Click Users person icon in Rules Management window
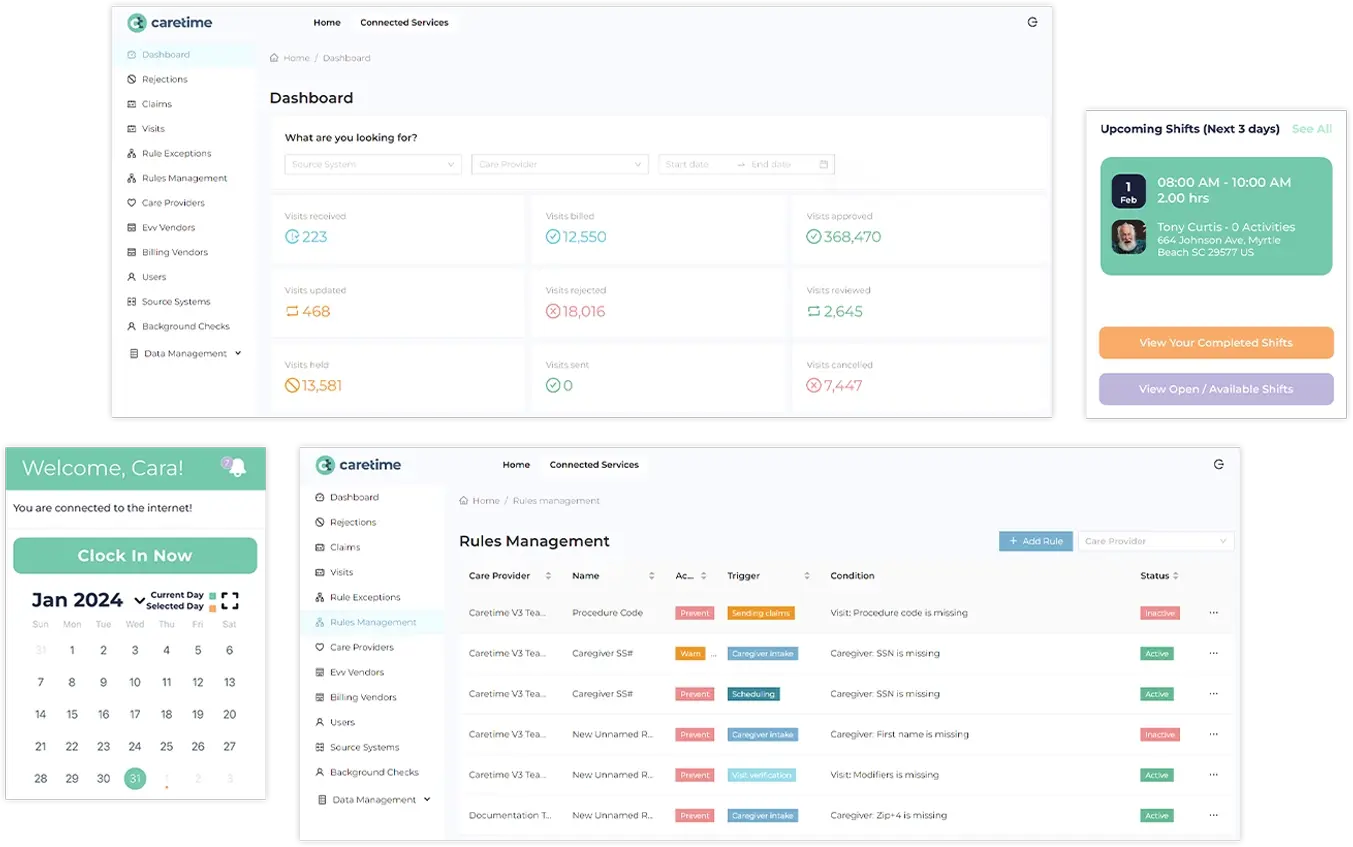 point(320,722)
